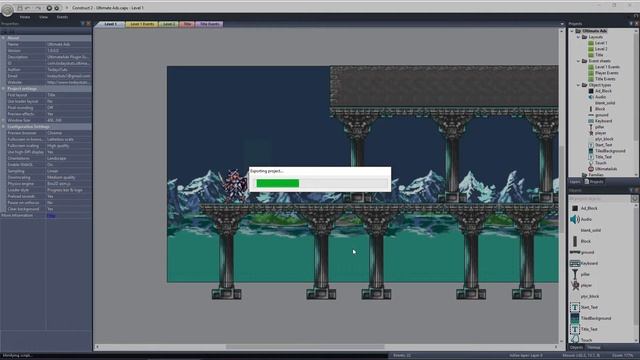Click the Audio speaker icon in Objects panel
Viewport: 640px width, 360px height.
[x=575, y=220]
